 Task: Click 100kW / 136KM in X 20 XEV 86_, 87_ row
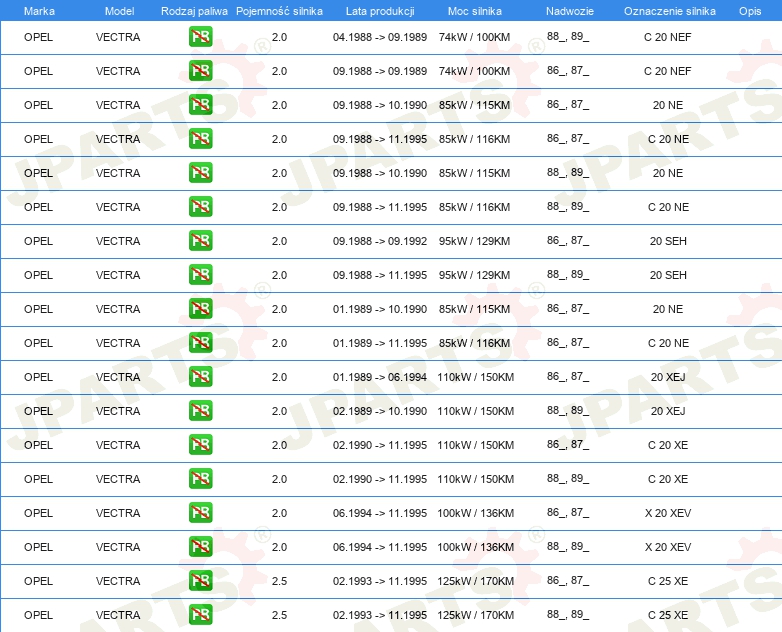pyautogui.click(x=475, y=513)
